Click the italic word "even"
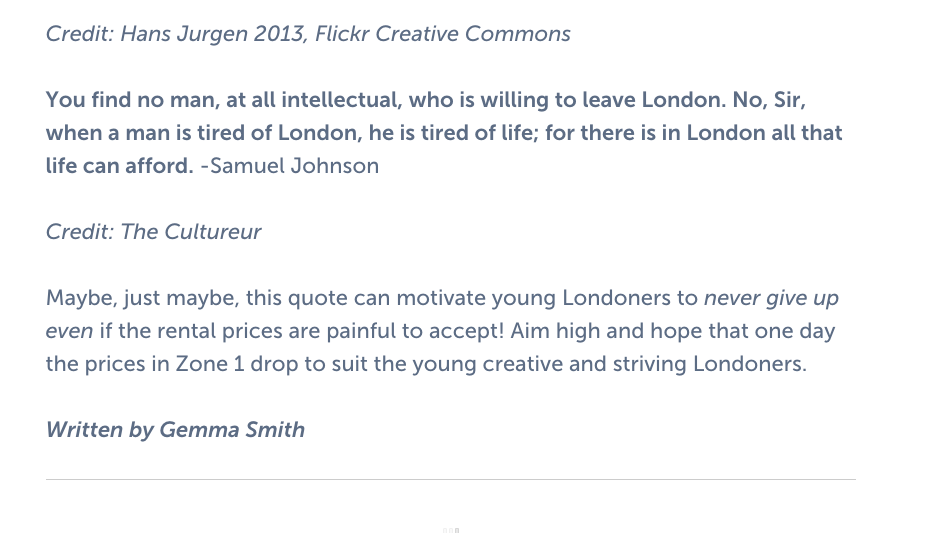This screenshot has height=533, width=952. pyautogui.click(x=69, y=331)
